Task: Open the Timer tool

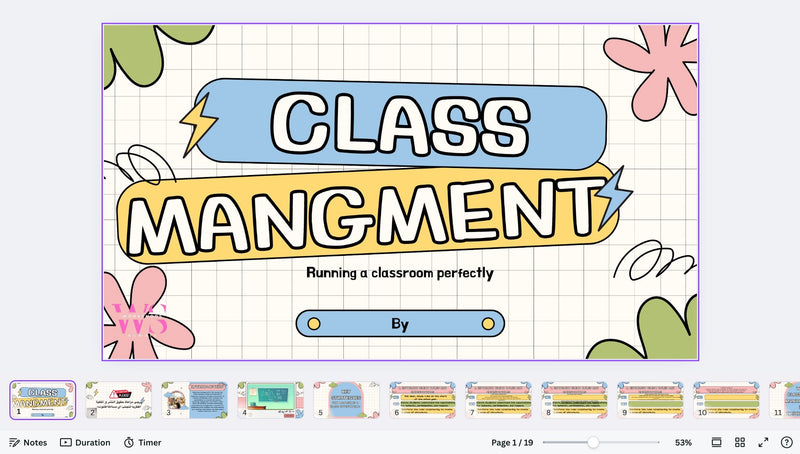Action: [x=142, y=442]
